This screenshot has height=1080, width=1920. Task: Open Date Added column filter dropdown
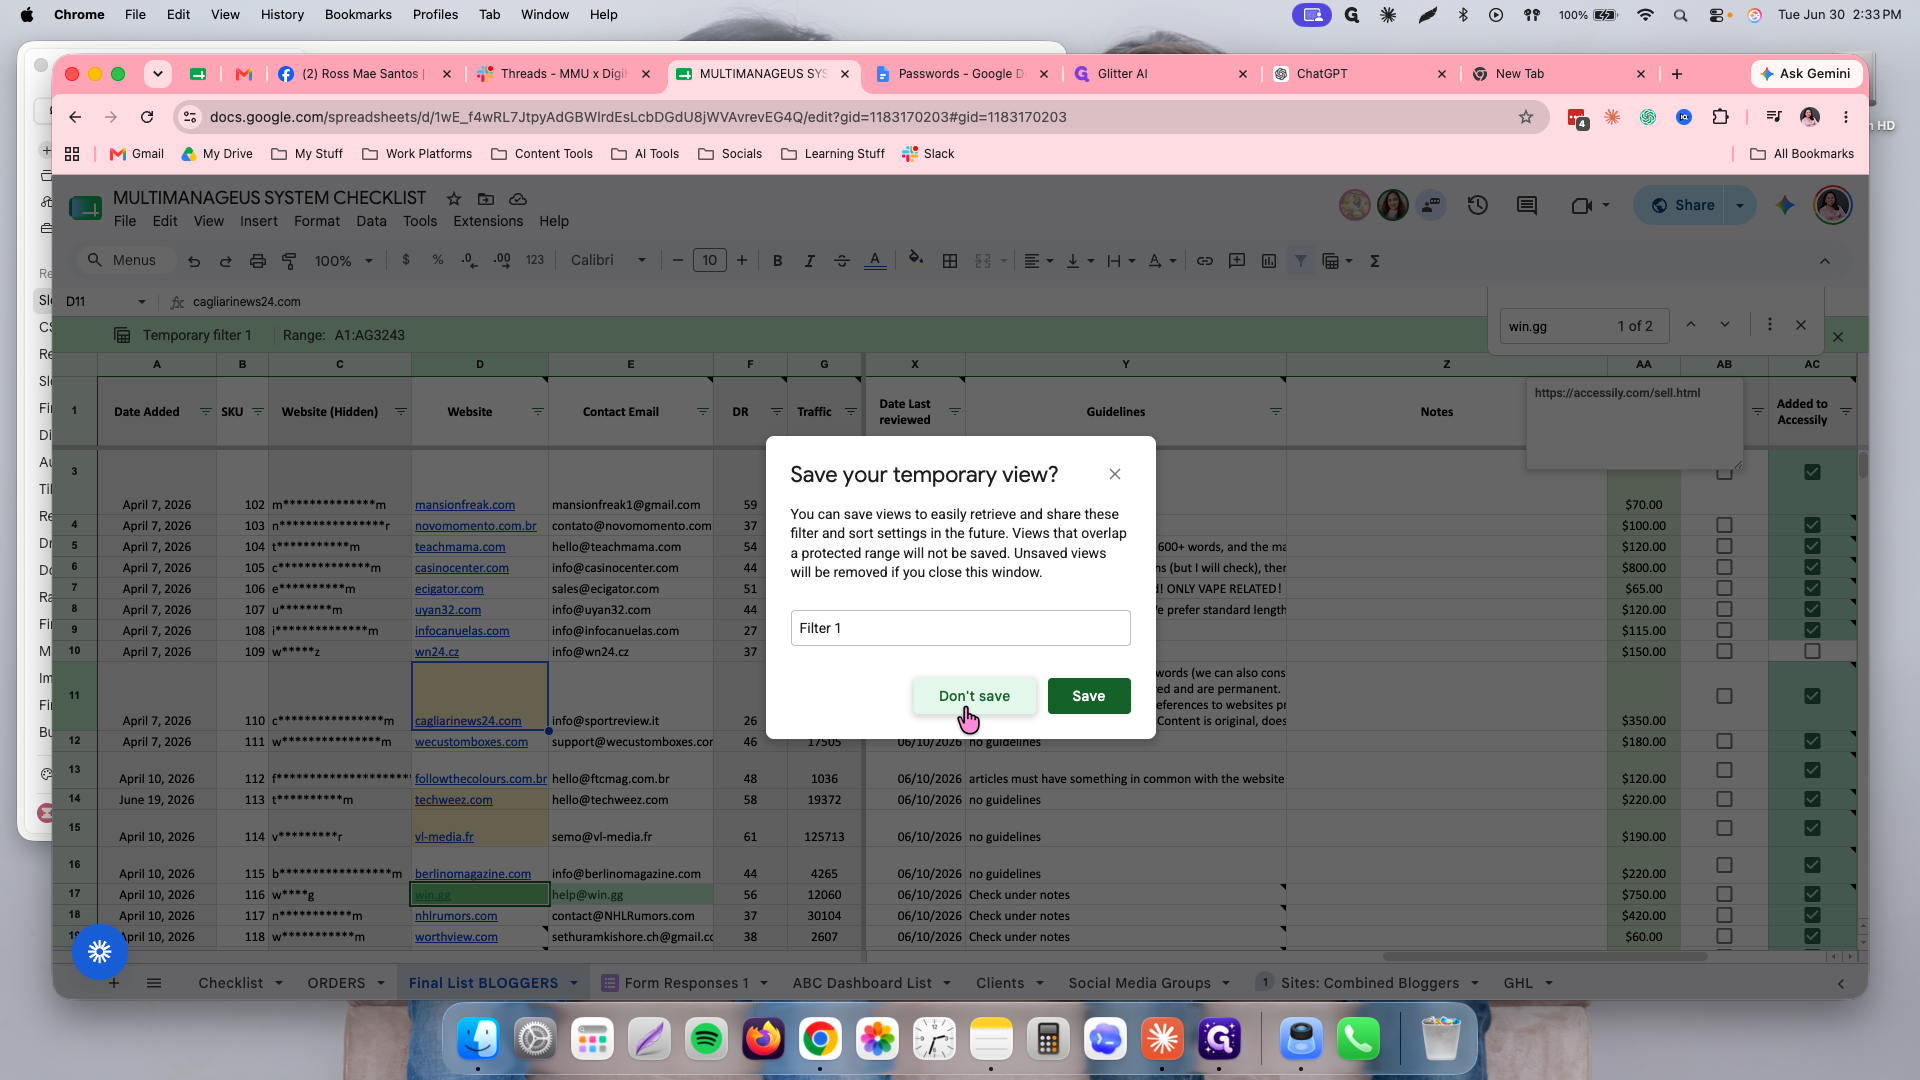[x=205, y=412]
